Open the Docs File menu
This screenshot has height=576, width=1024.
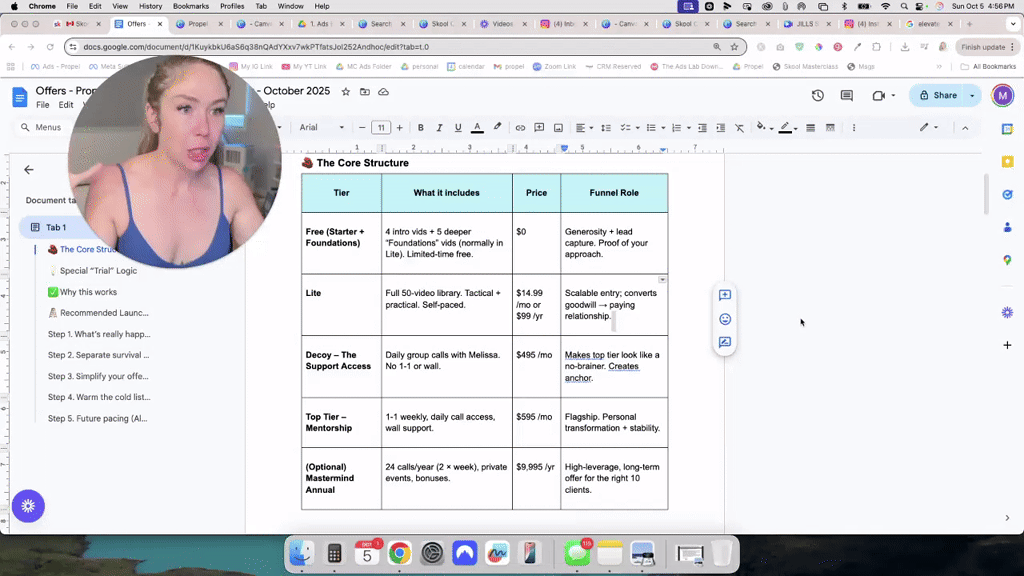point(42,104)
